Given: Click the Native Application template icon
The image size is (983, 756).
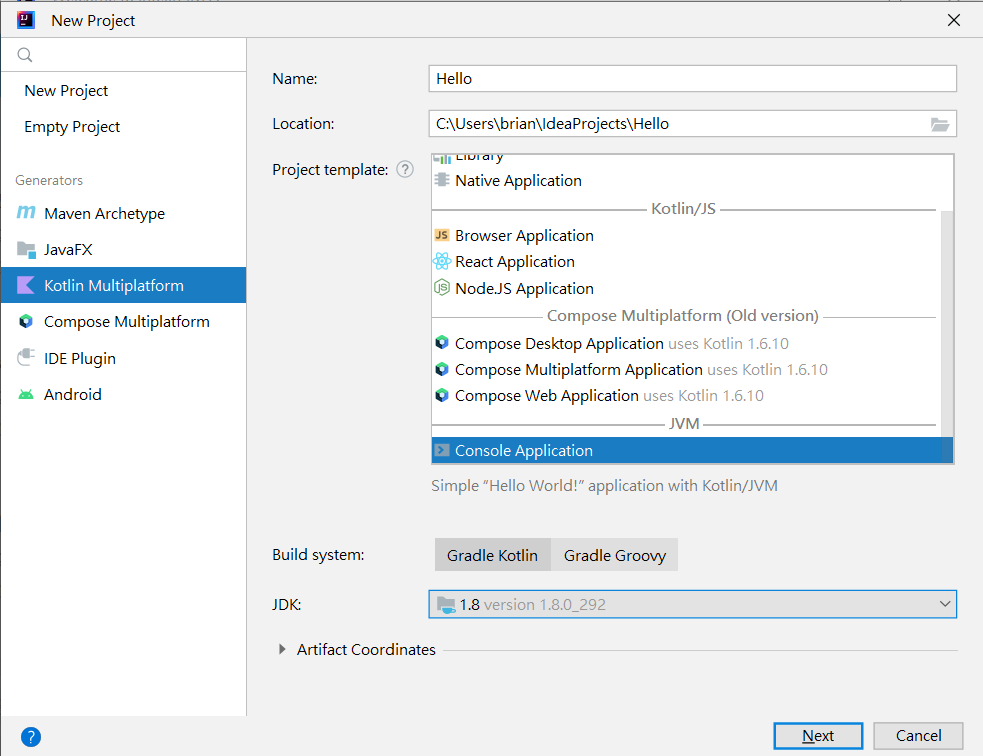Looking at the screenshot, I should point(442,181).
